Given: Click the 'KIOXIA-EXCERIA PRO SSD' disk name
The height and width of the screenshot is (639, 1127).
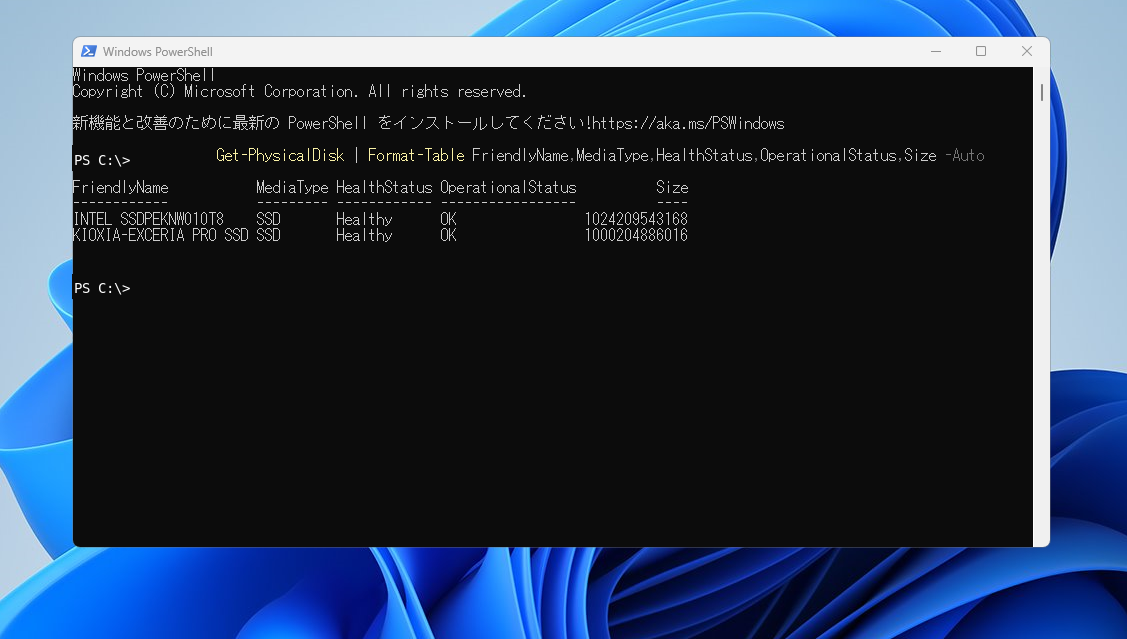Looking at the screenshot, I should [160, 235].
